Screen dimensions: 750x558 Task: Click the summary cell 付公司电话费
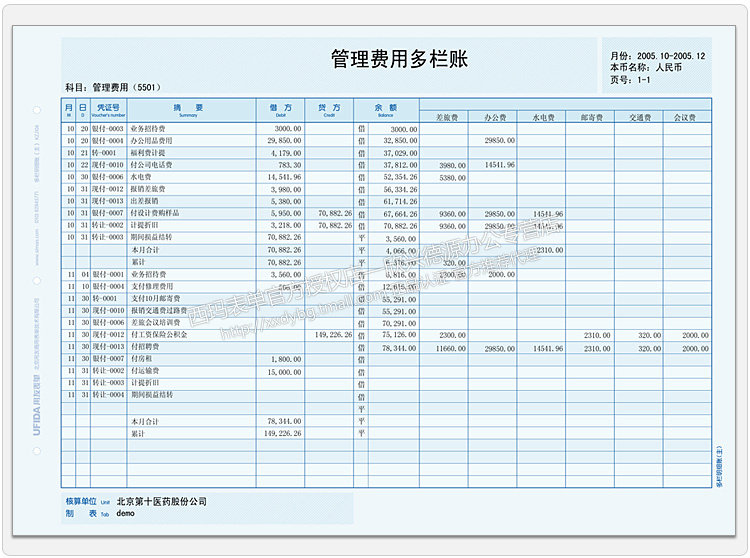151,164
